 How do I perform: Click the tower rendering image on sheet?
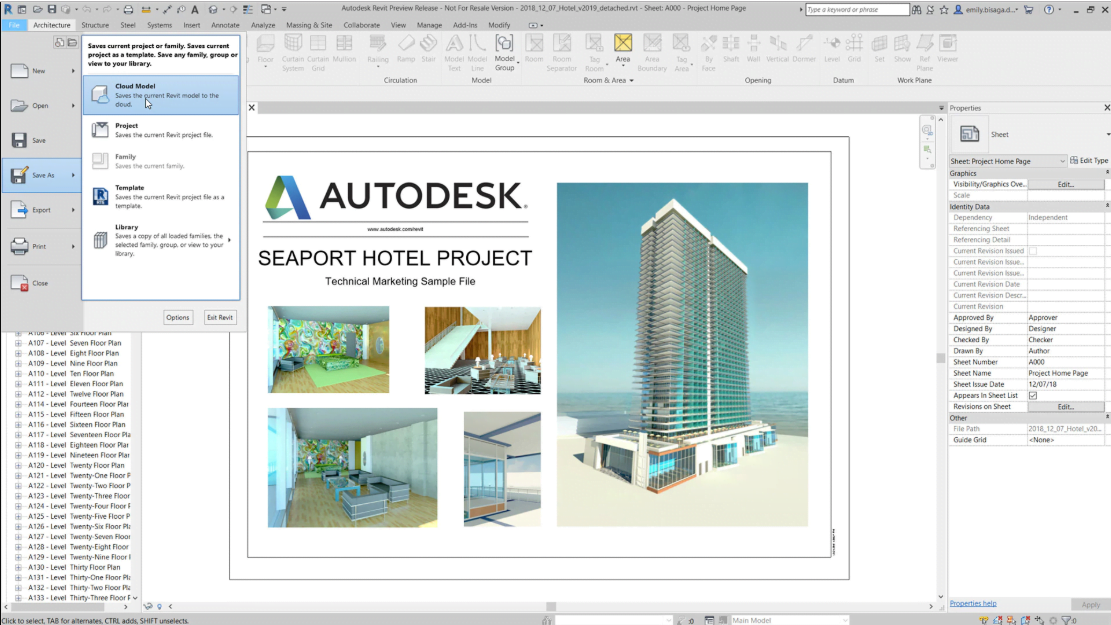click(x=682, y=354)
